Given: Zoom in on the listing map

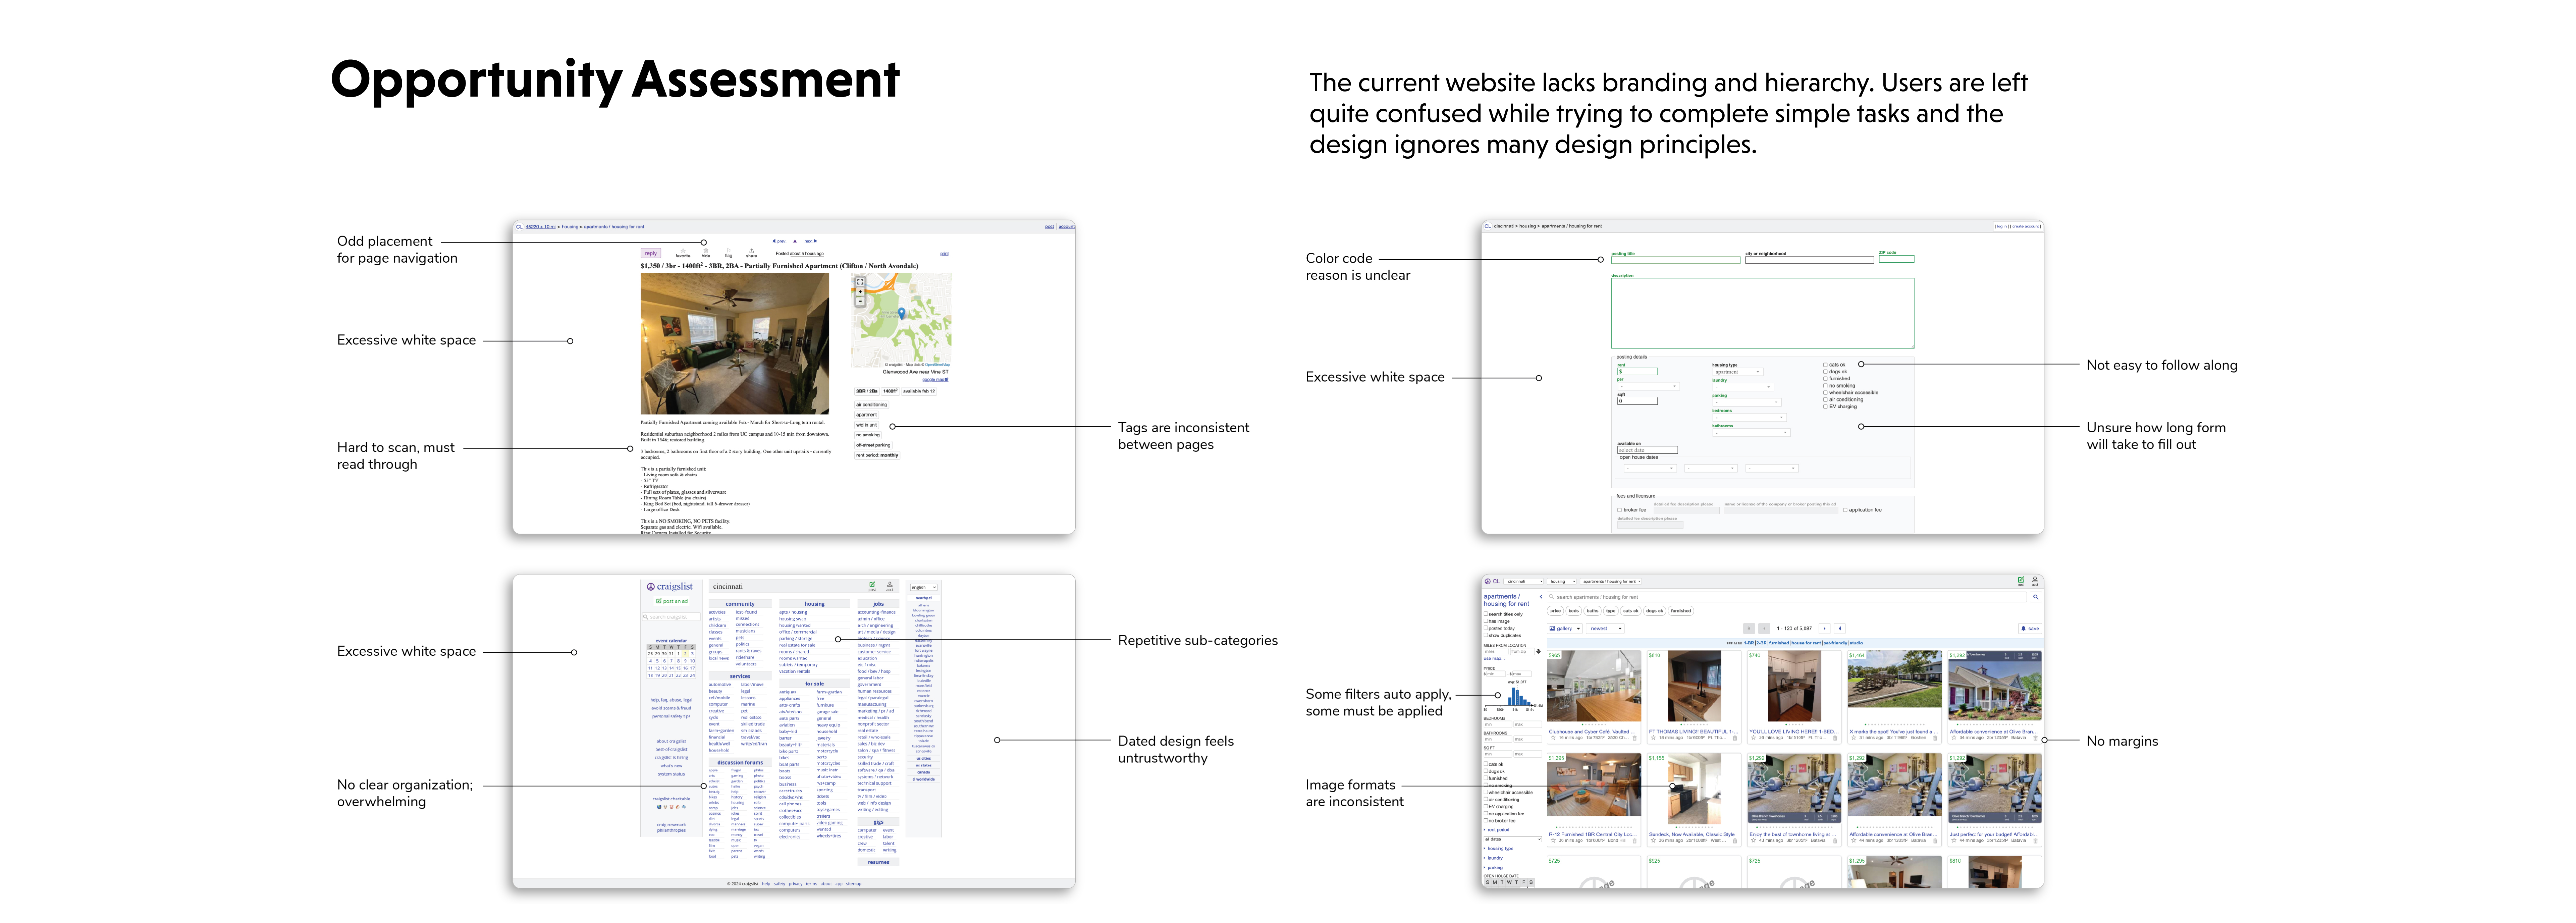Looking at the screenshot, I should pyautogui.click(x=860, y=292).
